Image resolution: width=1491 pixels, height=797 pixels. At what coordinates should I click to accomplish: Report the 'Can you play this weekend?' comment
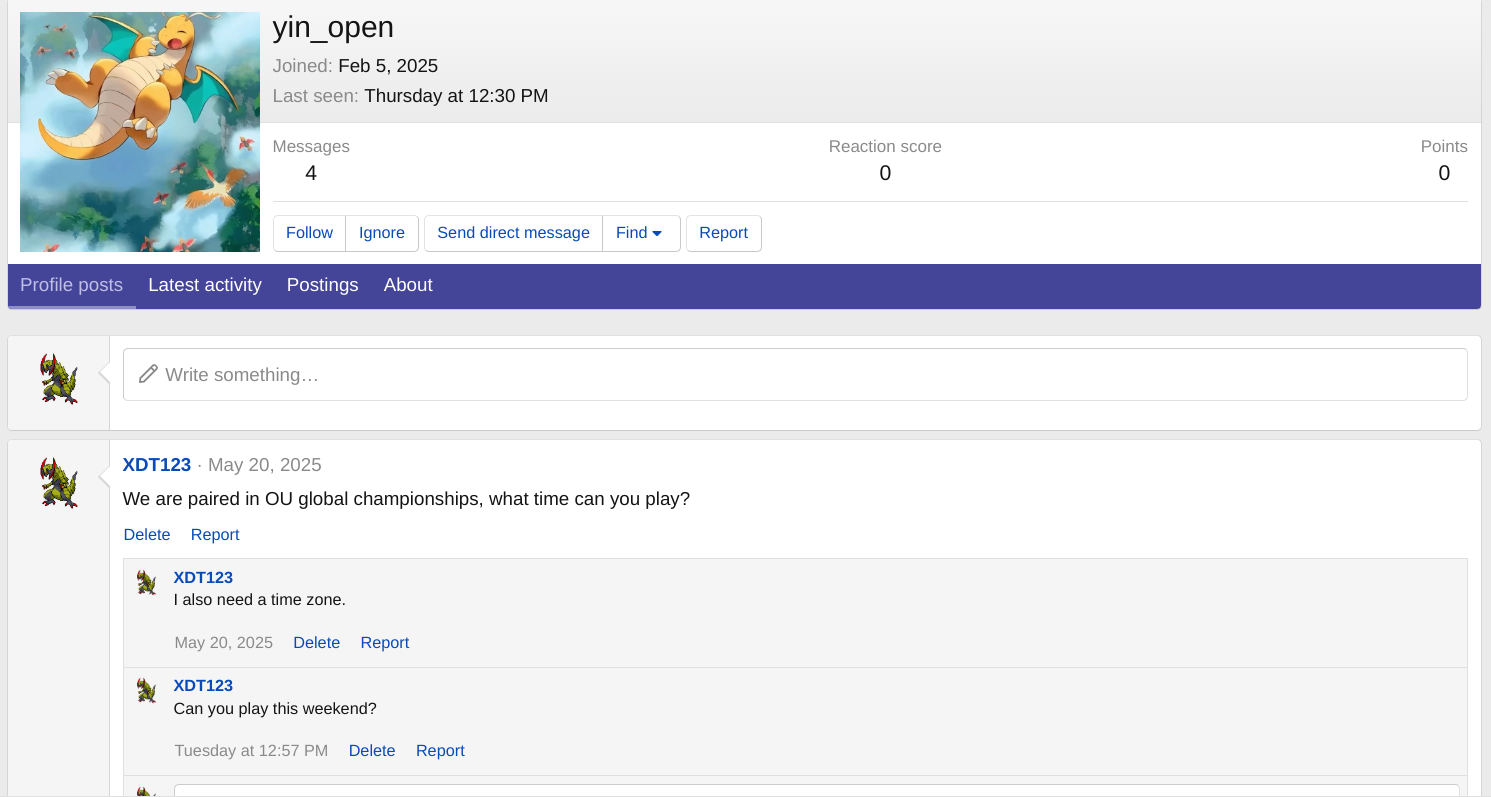point(440,751)
